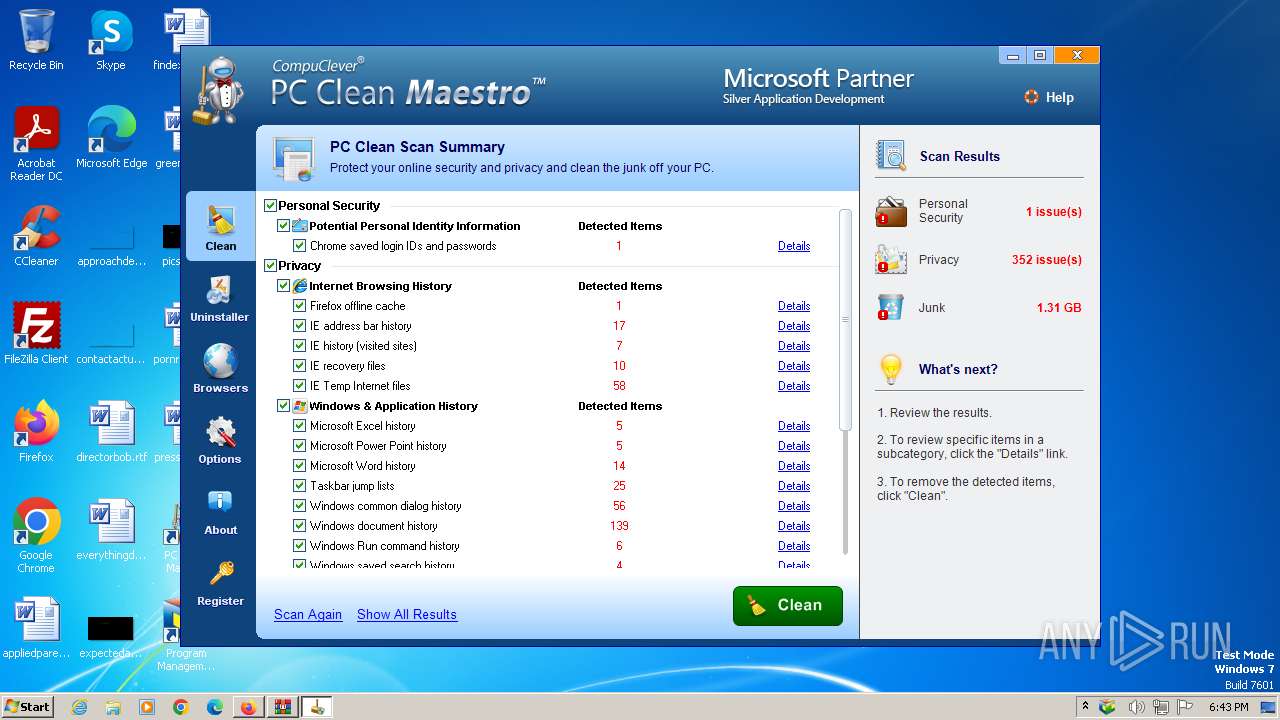
Task: Uncheck Windows document history
Action: [x=299, y=526]
